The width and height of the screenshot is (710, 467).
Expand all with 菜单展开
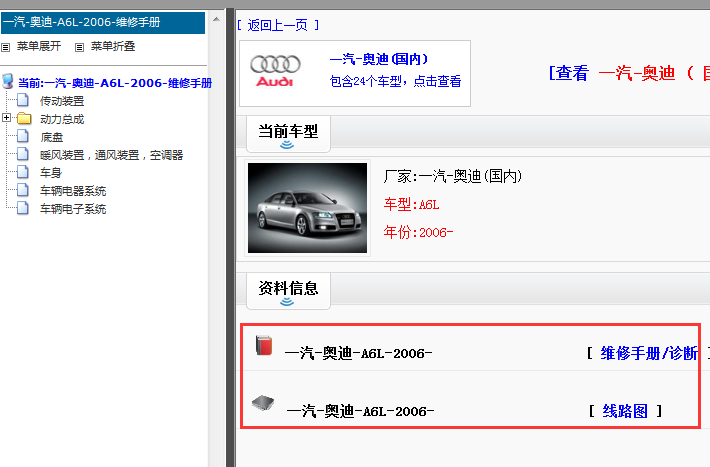pyautogui.click(x=39, y=46)
